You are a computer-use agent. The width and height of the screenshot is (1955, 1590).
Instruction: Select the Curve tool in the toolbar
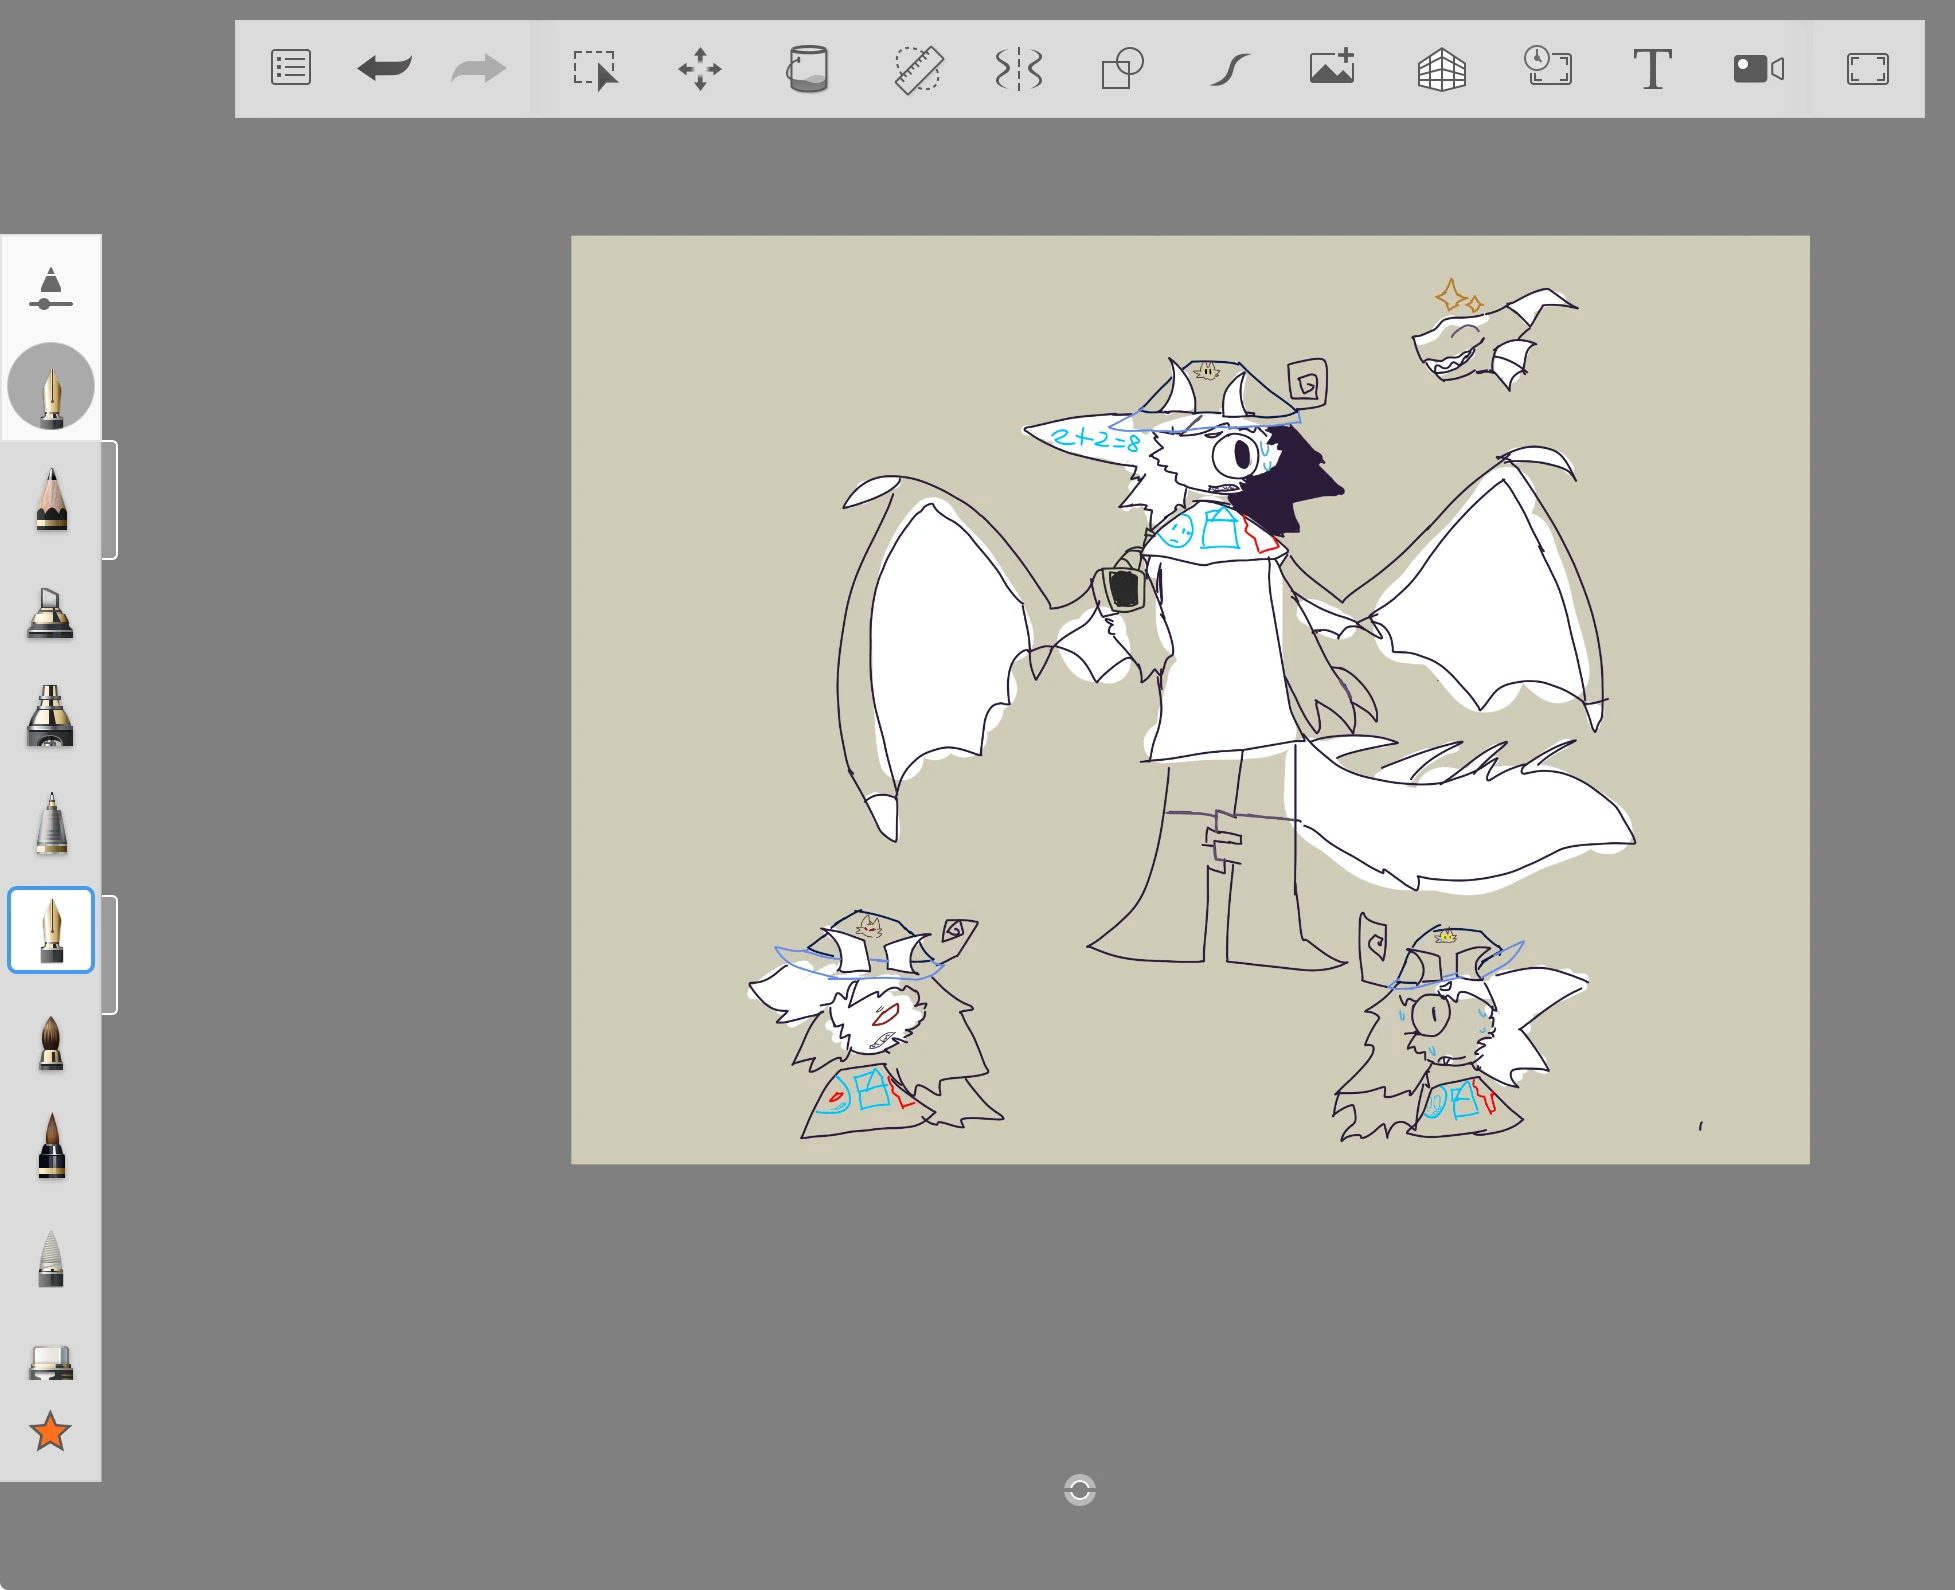(x=1232, y=68)
